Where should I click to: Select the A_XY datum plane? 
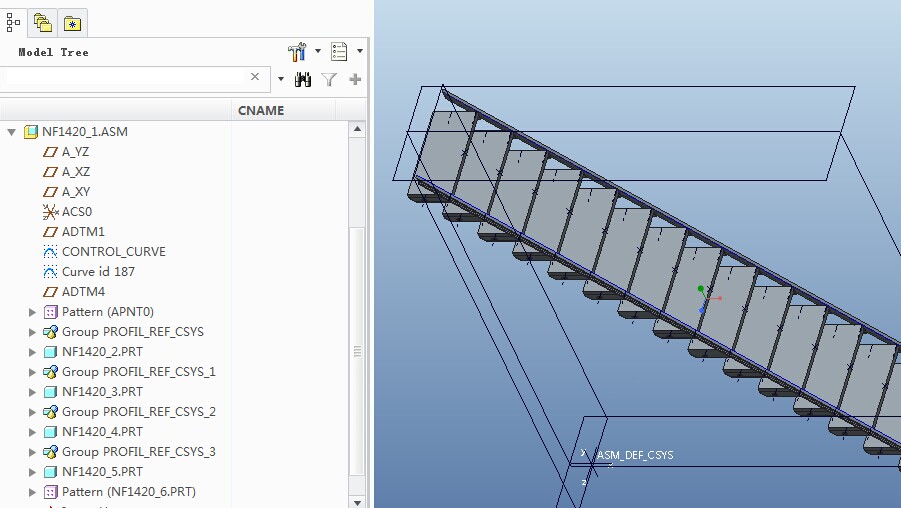pyautogui.click(x=76, y=192)
